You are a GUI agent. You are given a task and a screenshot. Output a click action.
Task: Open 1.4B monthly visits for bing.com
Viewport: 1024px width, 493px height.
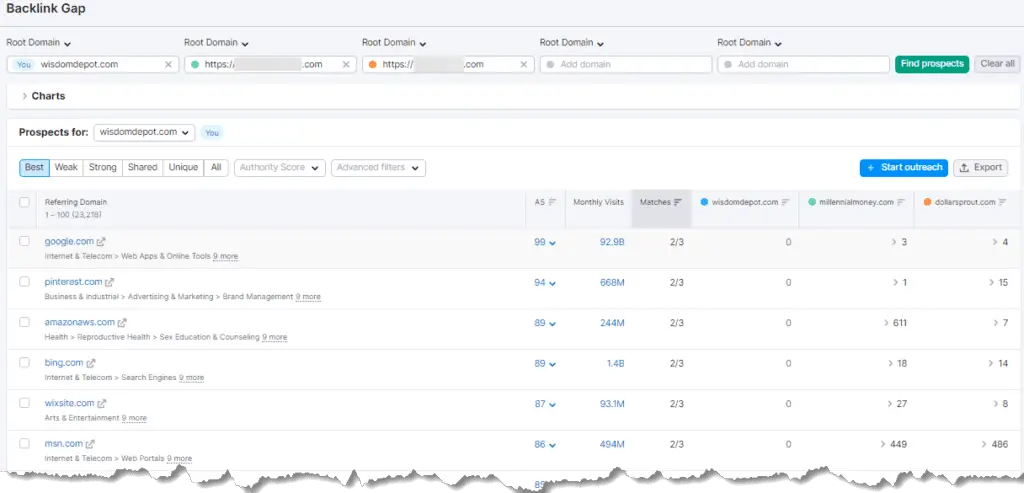[615, 364]
